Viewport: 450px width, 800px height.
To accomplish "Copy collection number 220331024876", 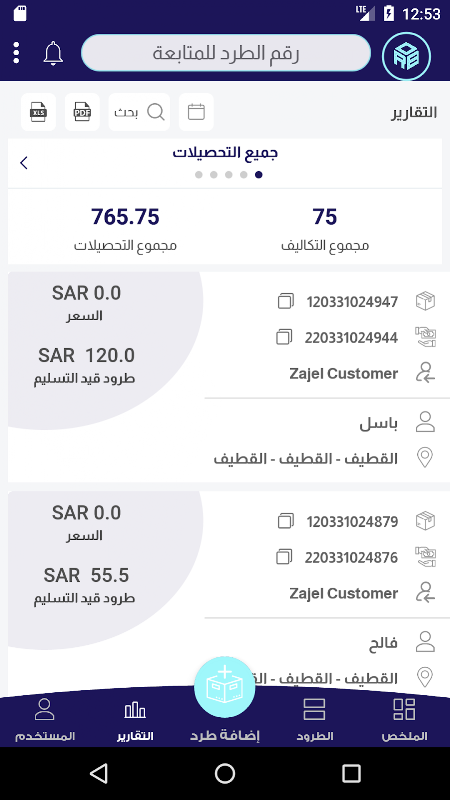I will point(284,557).
